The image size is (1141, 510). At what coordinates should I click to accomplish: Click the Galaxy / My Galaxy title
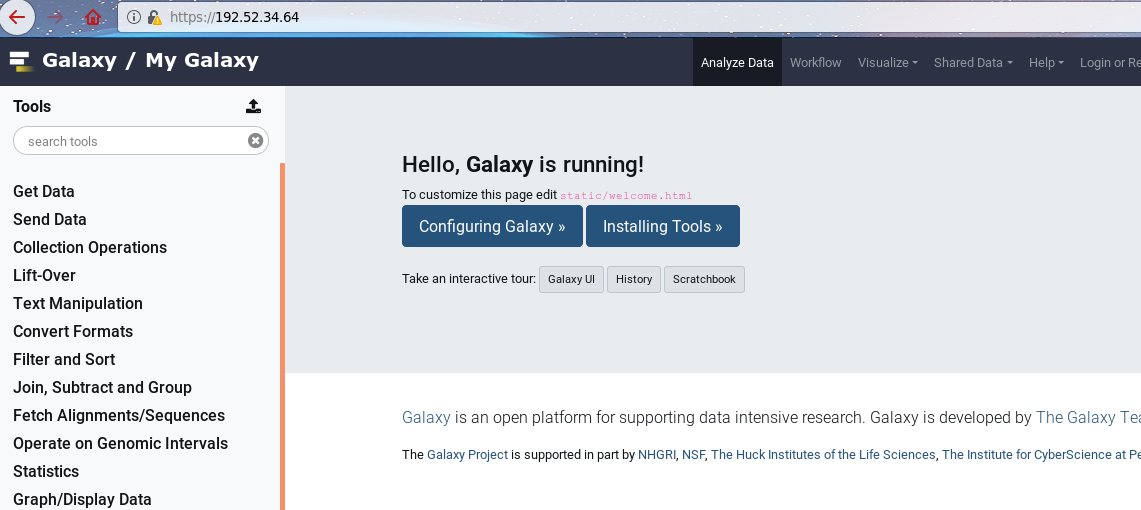point(150,60)
